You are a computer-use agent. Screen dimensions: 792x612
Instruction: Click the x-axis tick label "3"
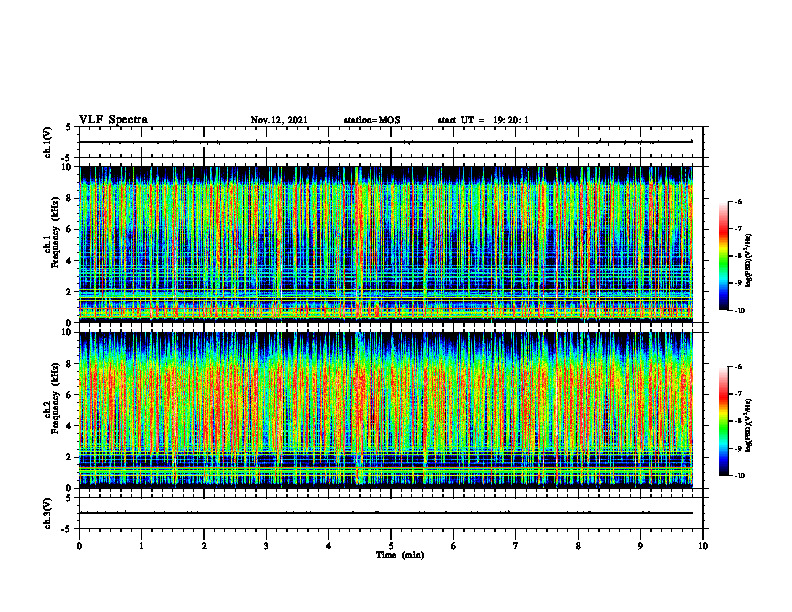pos(266,546)
